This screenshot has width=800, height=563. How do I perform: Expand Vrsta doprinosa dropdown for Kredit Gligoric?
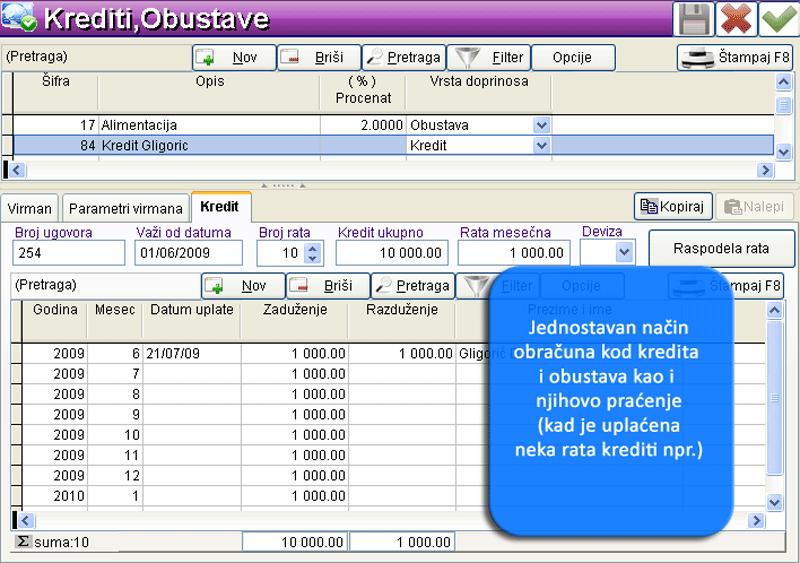coord(542,146)
